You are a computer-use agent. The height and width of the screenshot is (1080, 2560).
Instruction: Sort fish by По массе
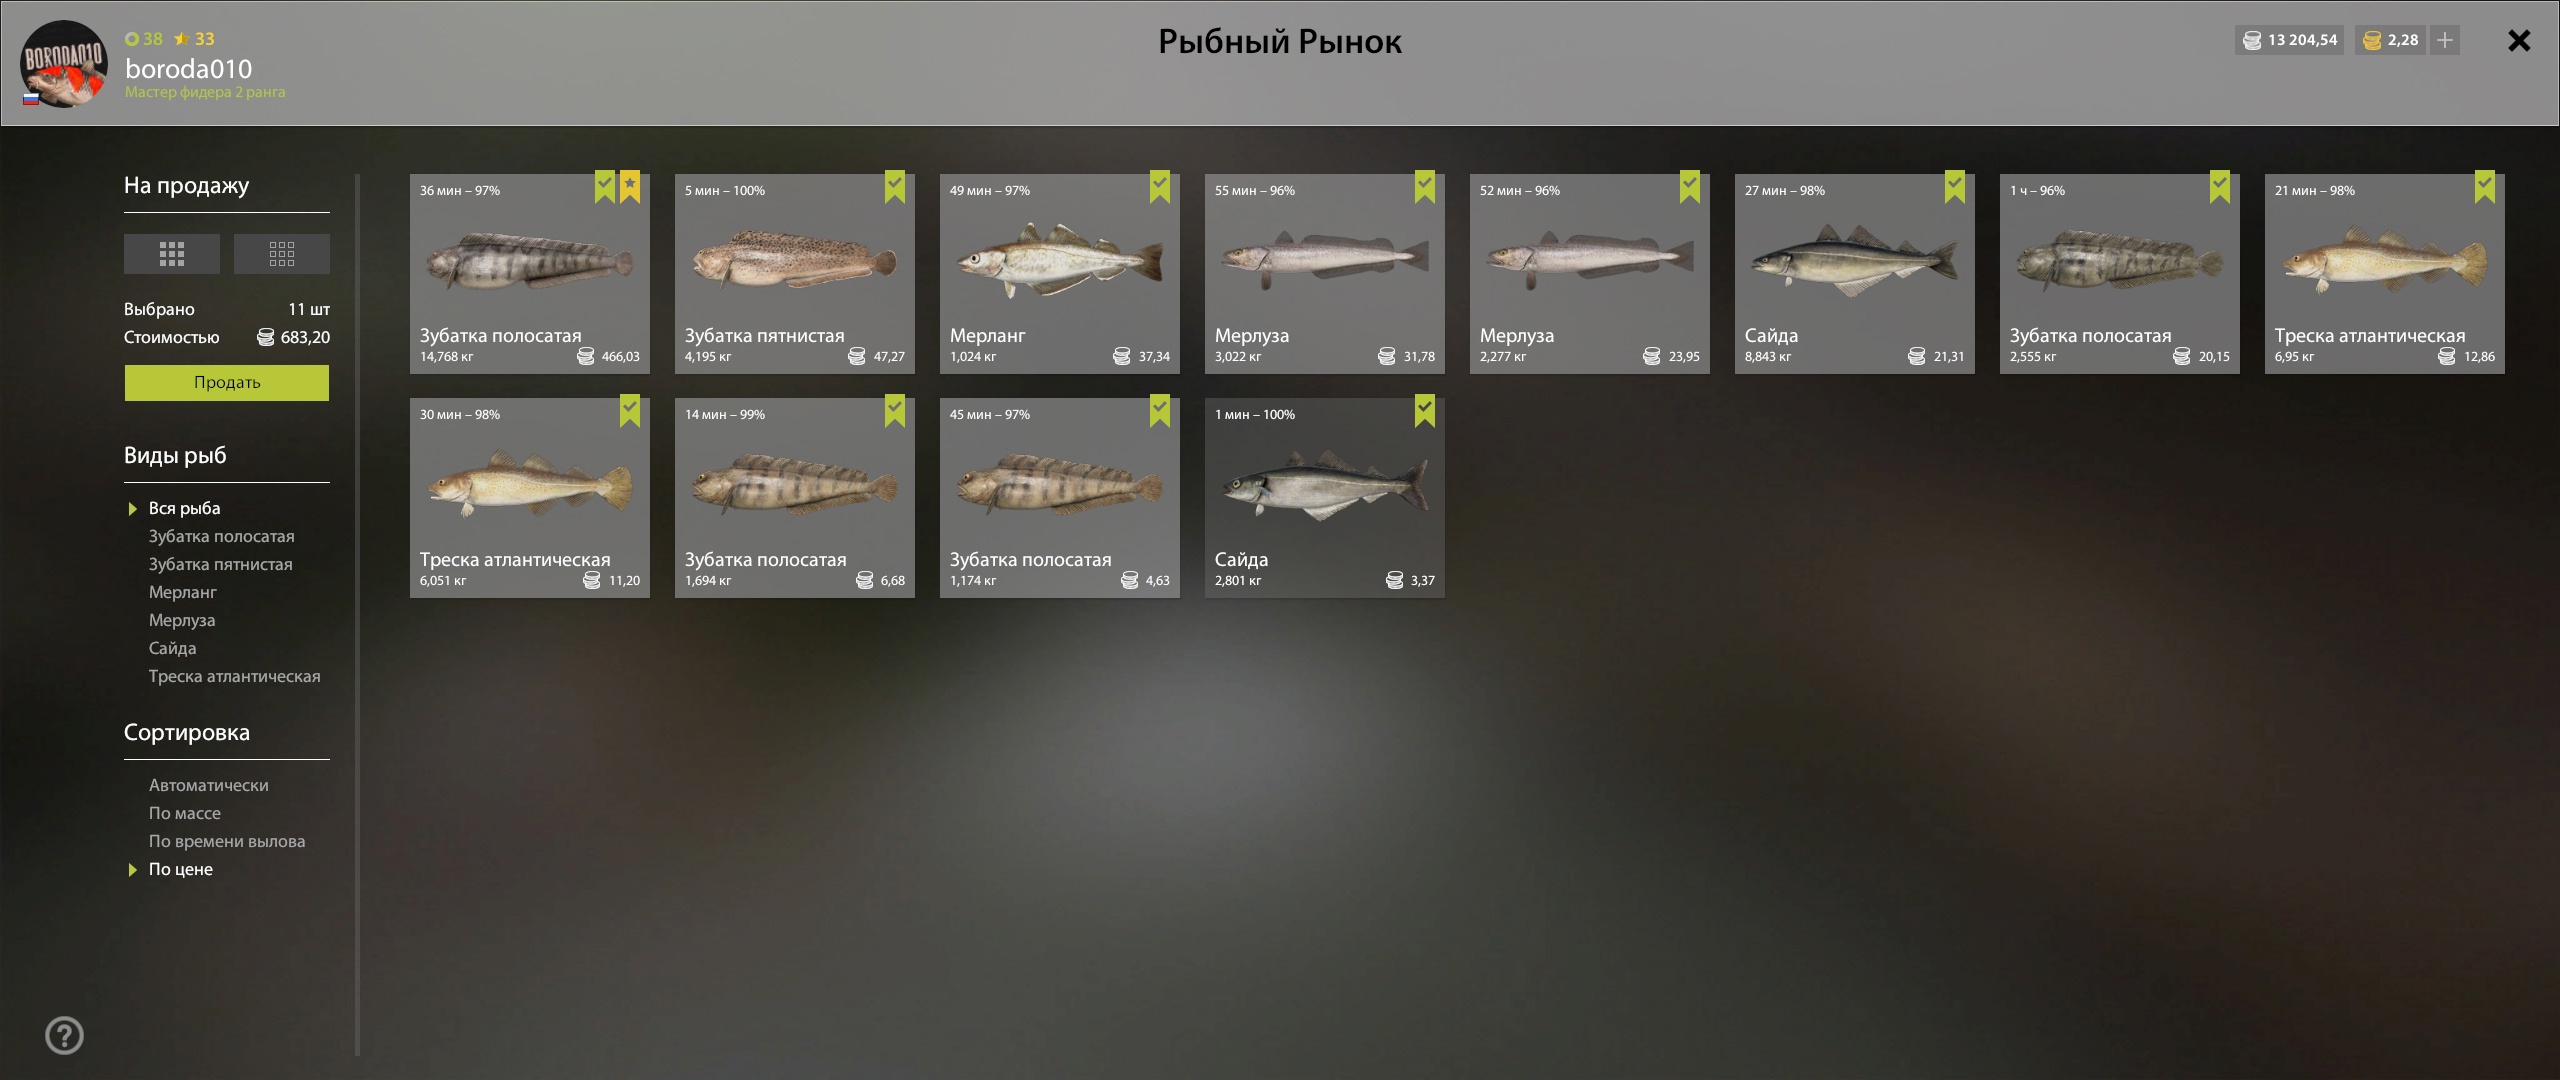(185, 813)
